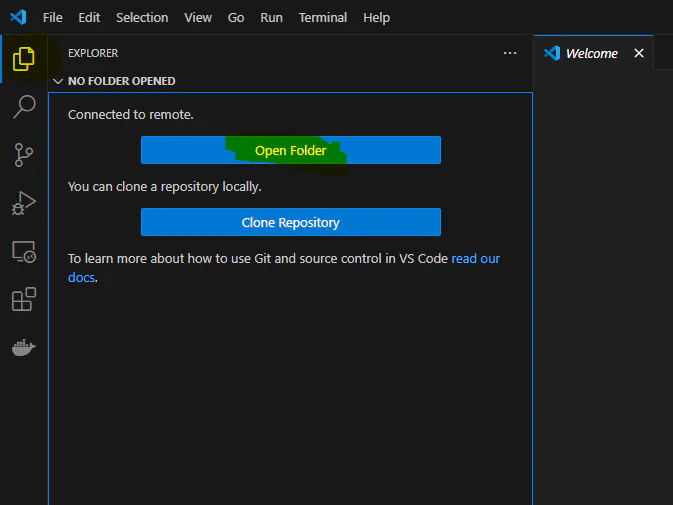Image resolution: width=673 pixels, height=505 pixels.
Task: Switch to the Welcome tab
Action: (591, 53)
